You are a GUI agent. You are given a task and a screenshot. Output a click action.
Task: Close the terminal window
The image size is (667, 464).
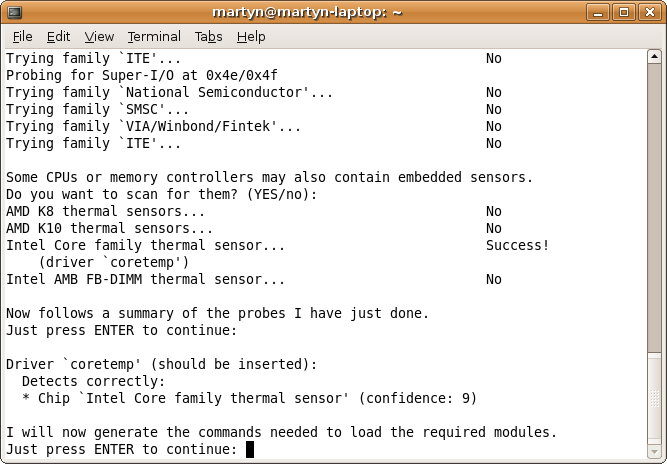[x=650, y=12]
